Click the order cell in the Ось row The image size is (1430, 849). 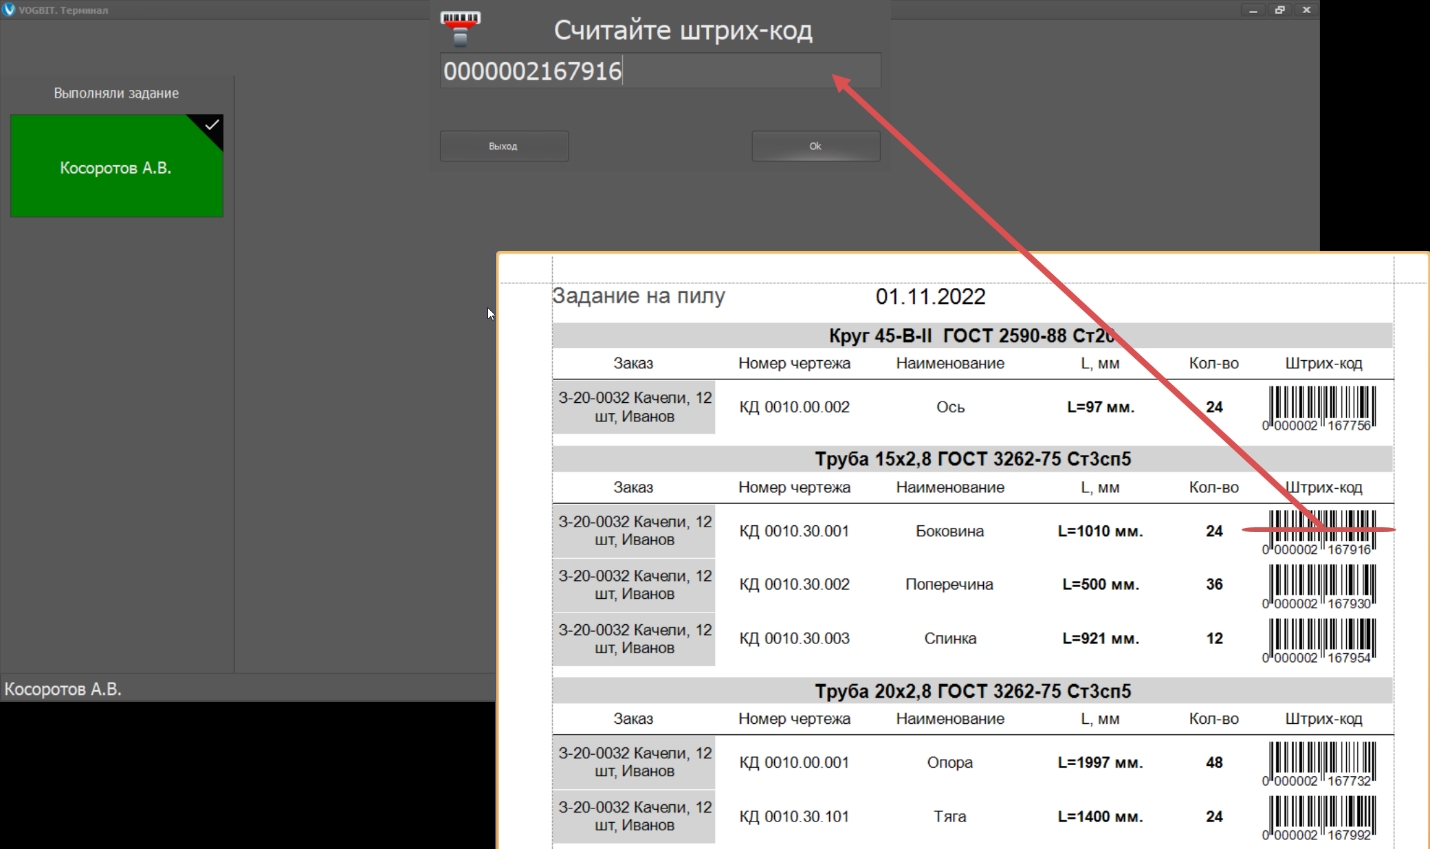[x=634, y=407]
